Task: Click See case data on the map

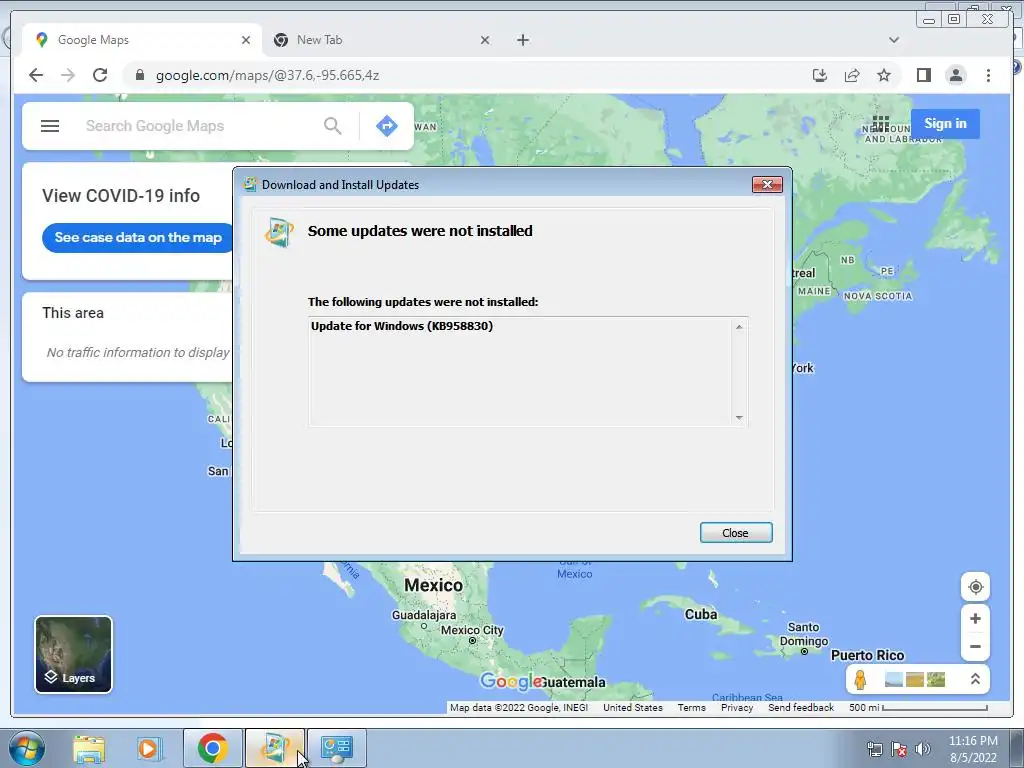Action: pos(138,238)
